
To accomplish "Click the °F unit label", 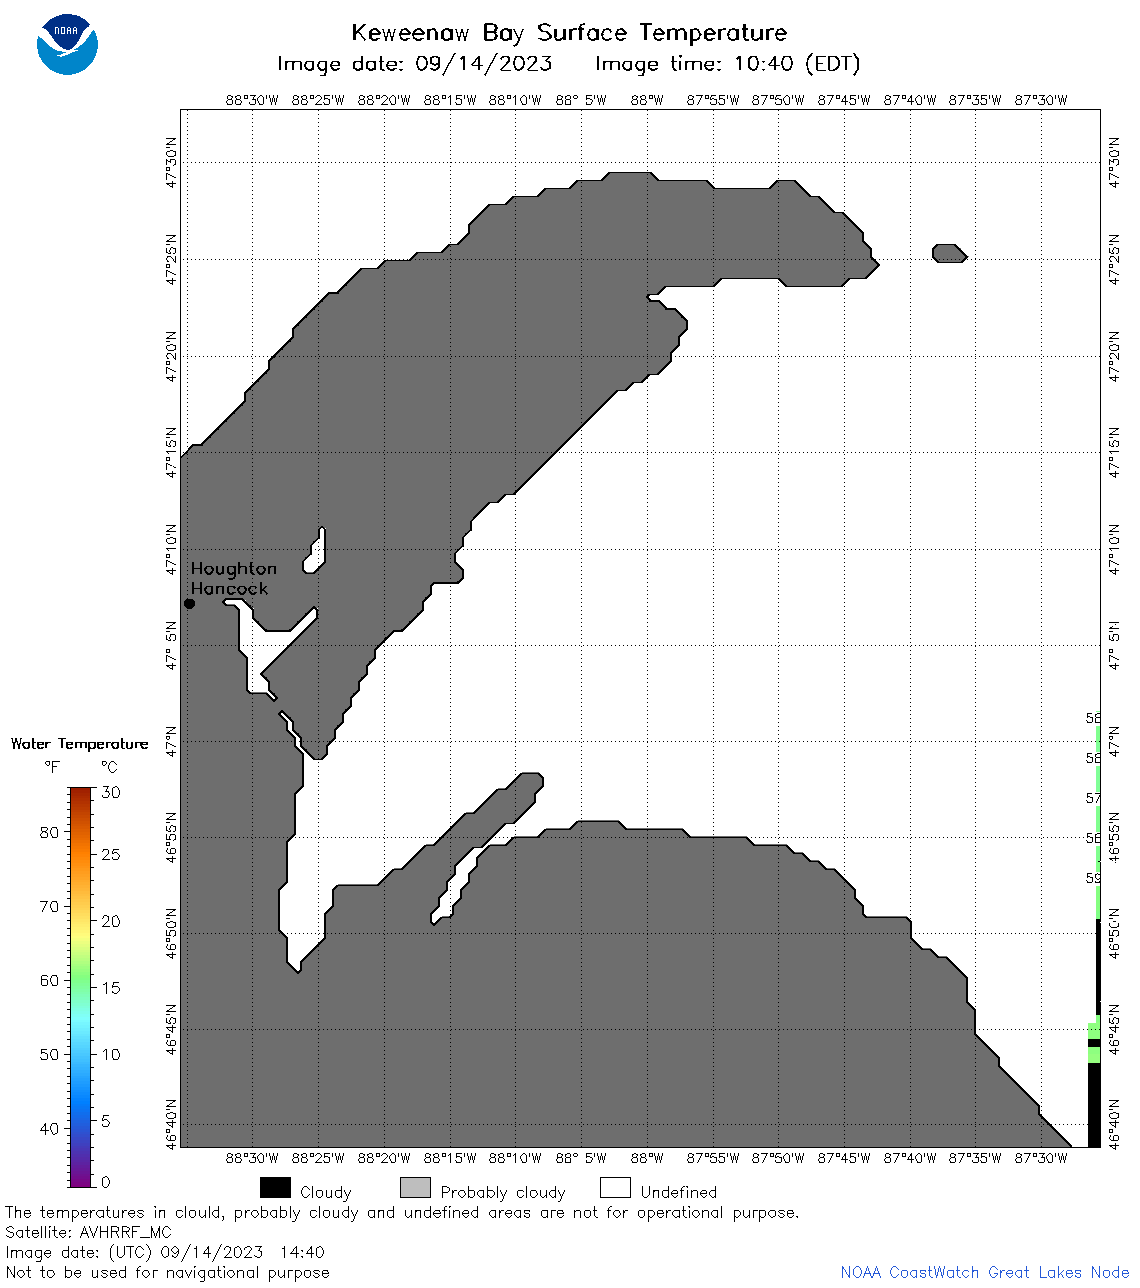I will [52, 767].
